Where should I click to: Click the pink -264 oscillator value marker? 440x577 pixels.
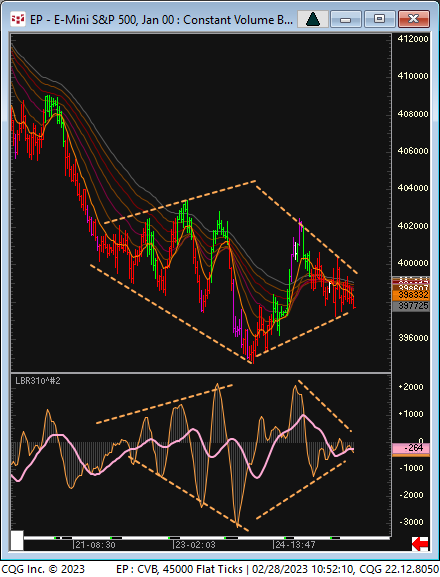tap(411, 448)
